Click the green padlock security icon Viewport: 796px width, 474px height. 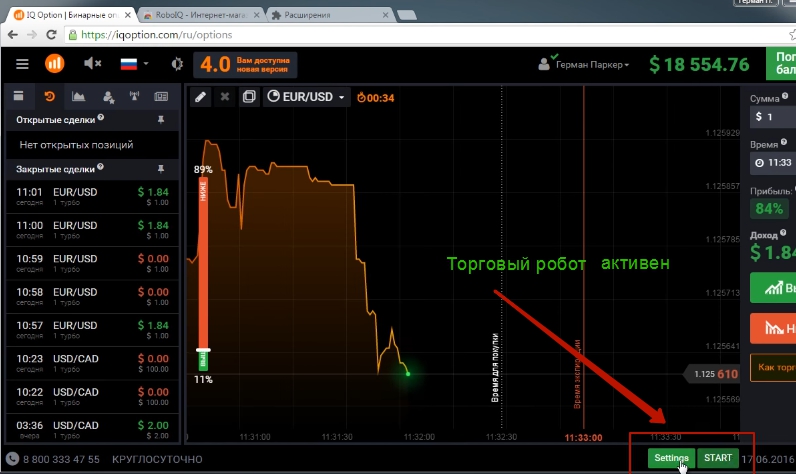coord(73,35)
